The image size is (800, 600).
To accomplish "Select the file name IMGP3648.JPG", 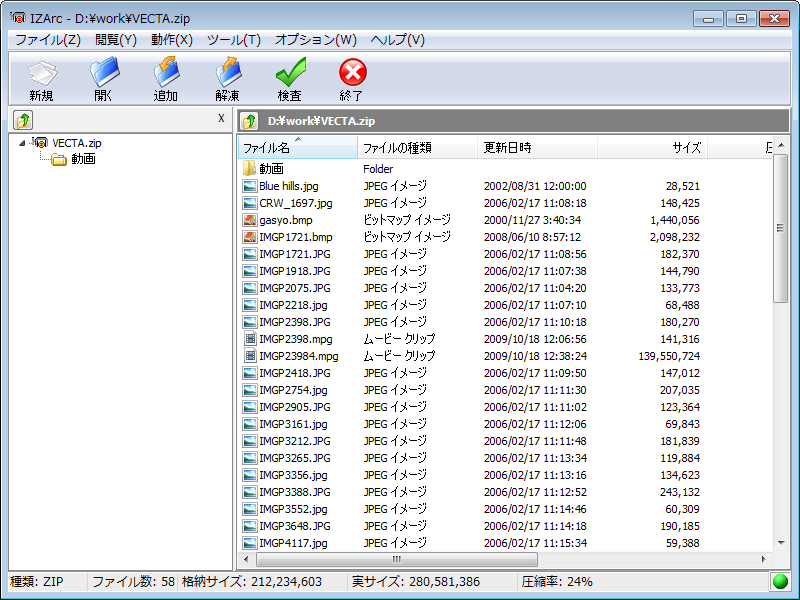I will [294, 526].
